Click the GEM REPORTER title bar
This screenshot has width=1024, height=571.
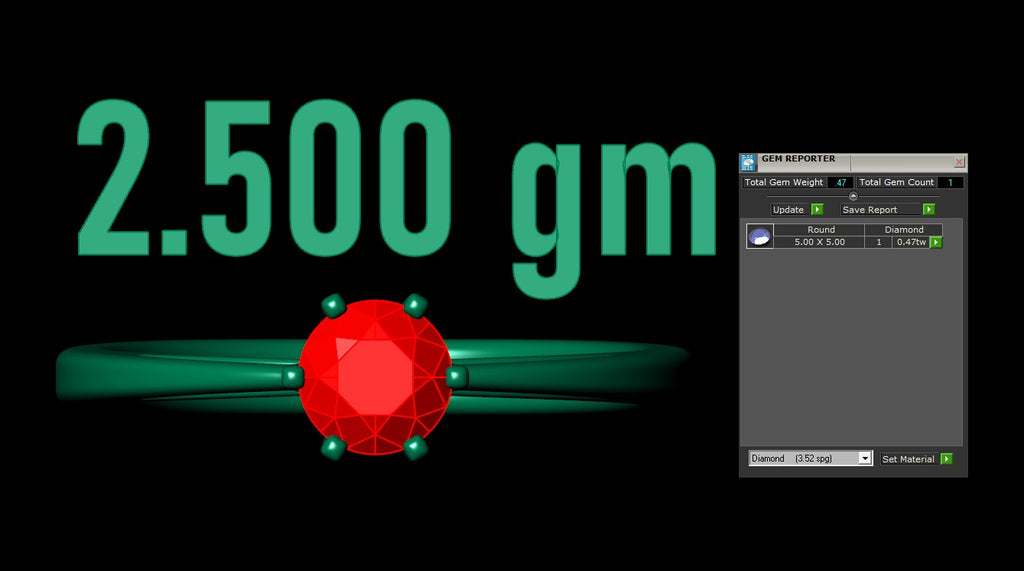click(854, 161)
